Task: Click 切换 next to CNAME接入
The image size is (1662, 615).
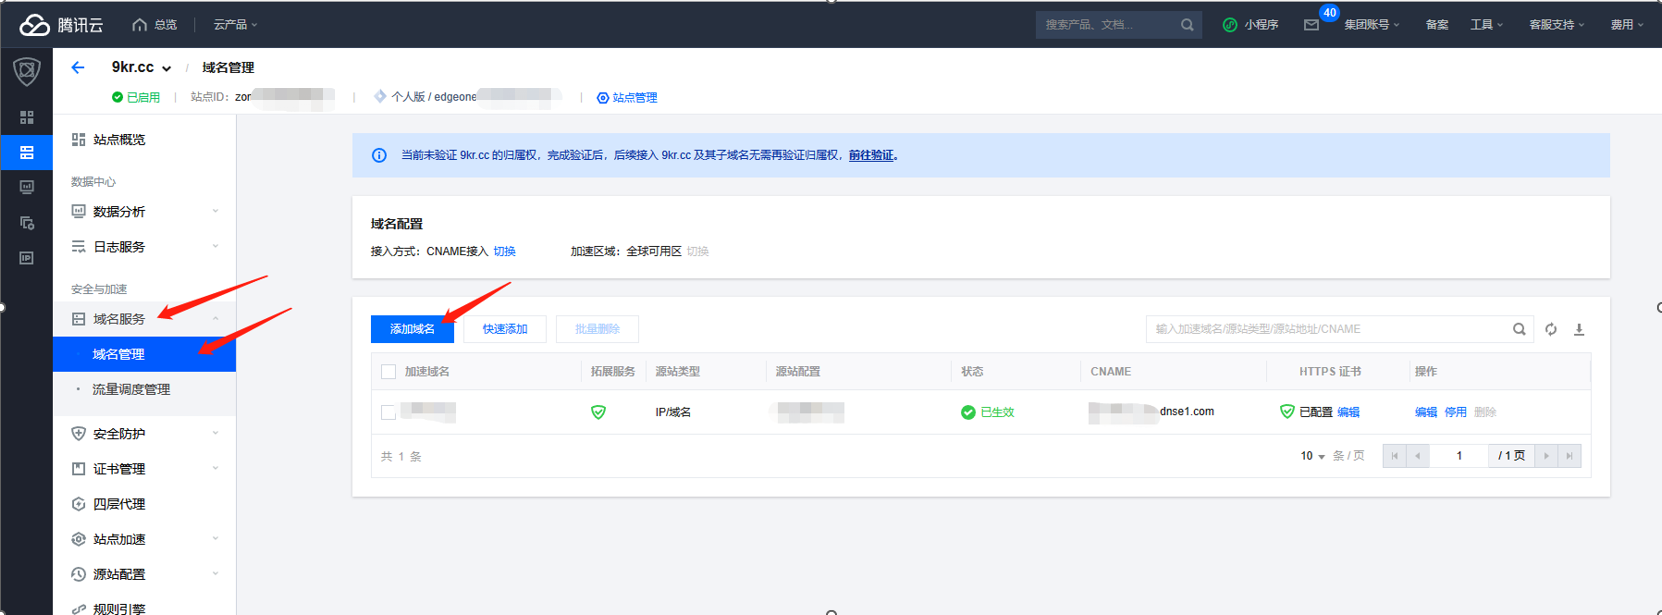Action: click(x=504, y=251)
